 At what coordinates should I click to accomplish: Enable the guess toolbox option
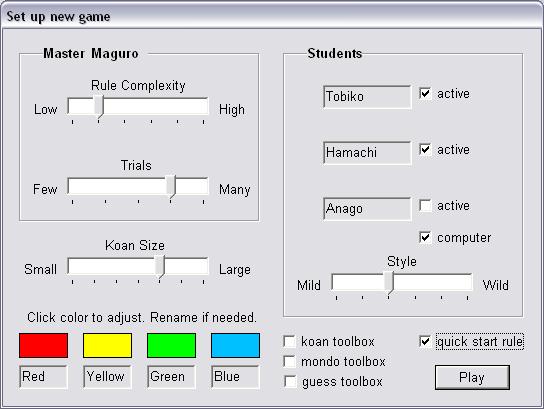click(289, 381)
